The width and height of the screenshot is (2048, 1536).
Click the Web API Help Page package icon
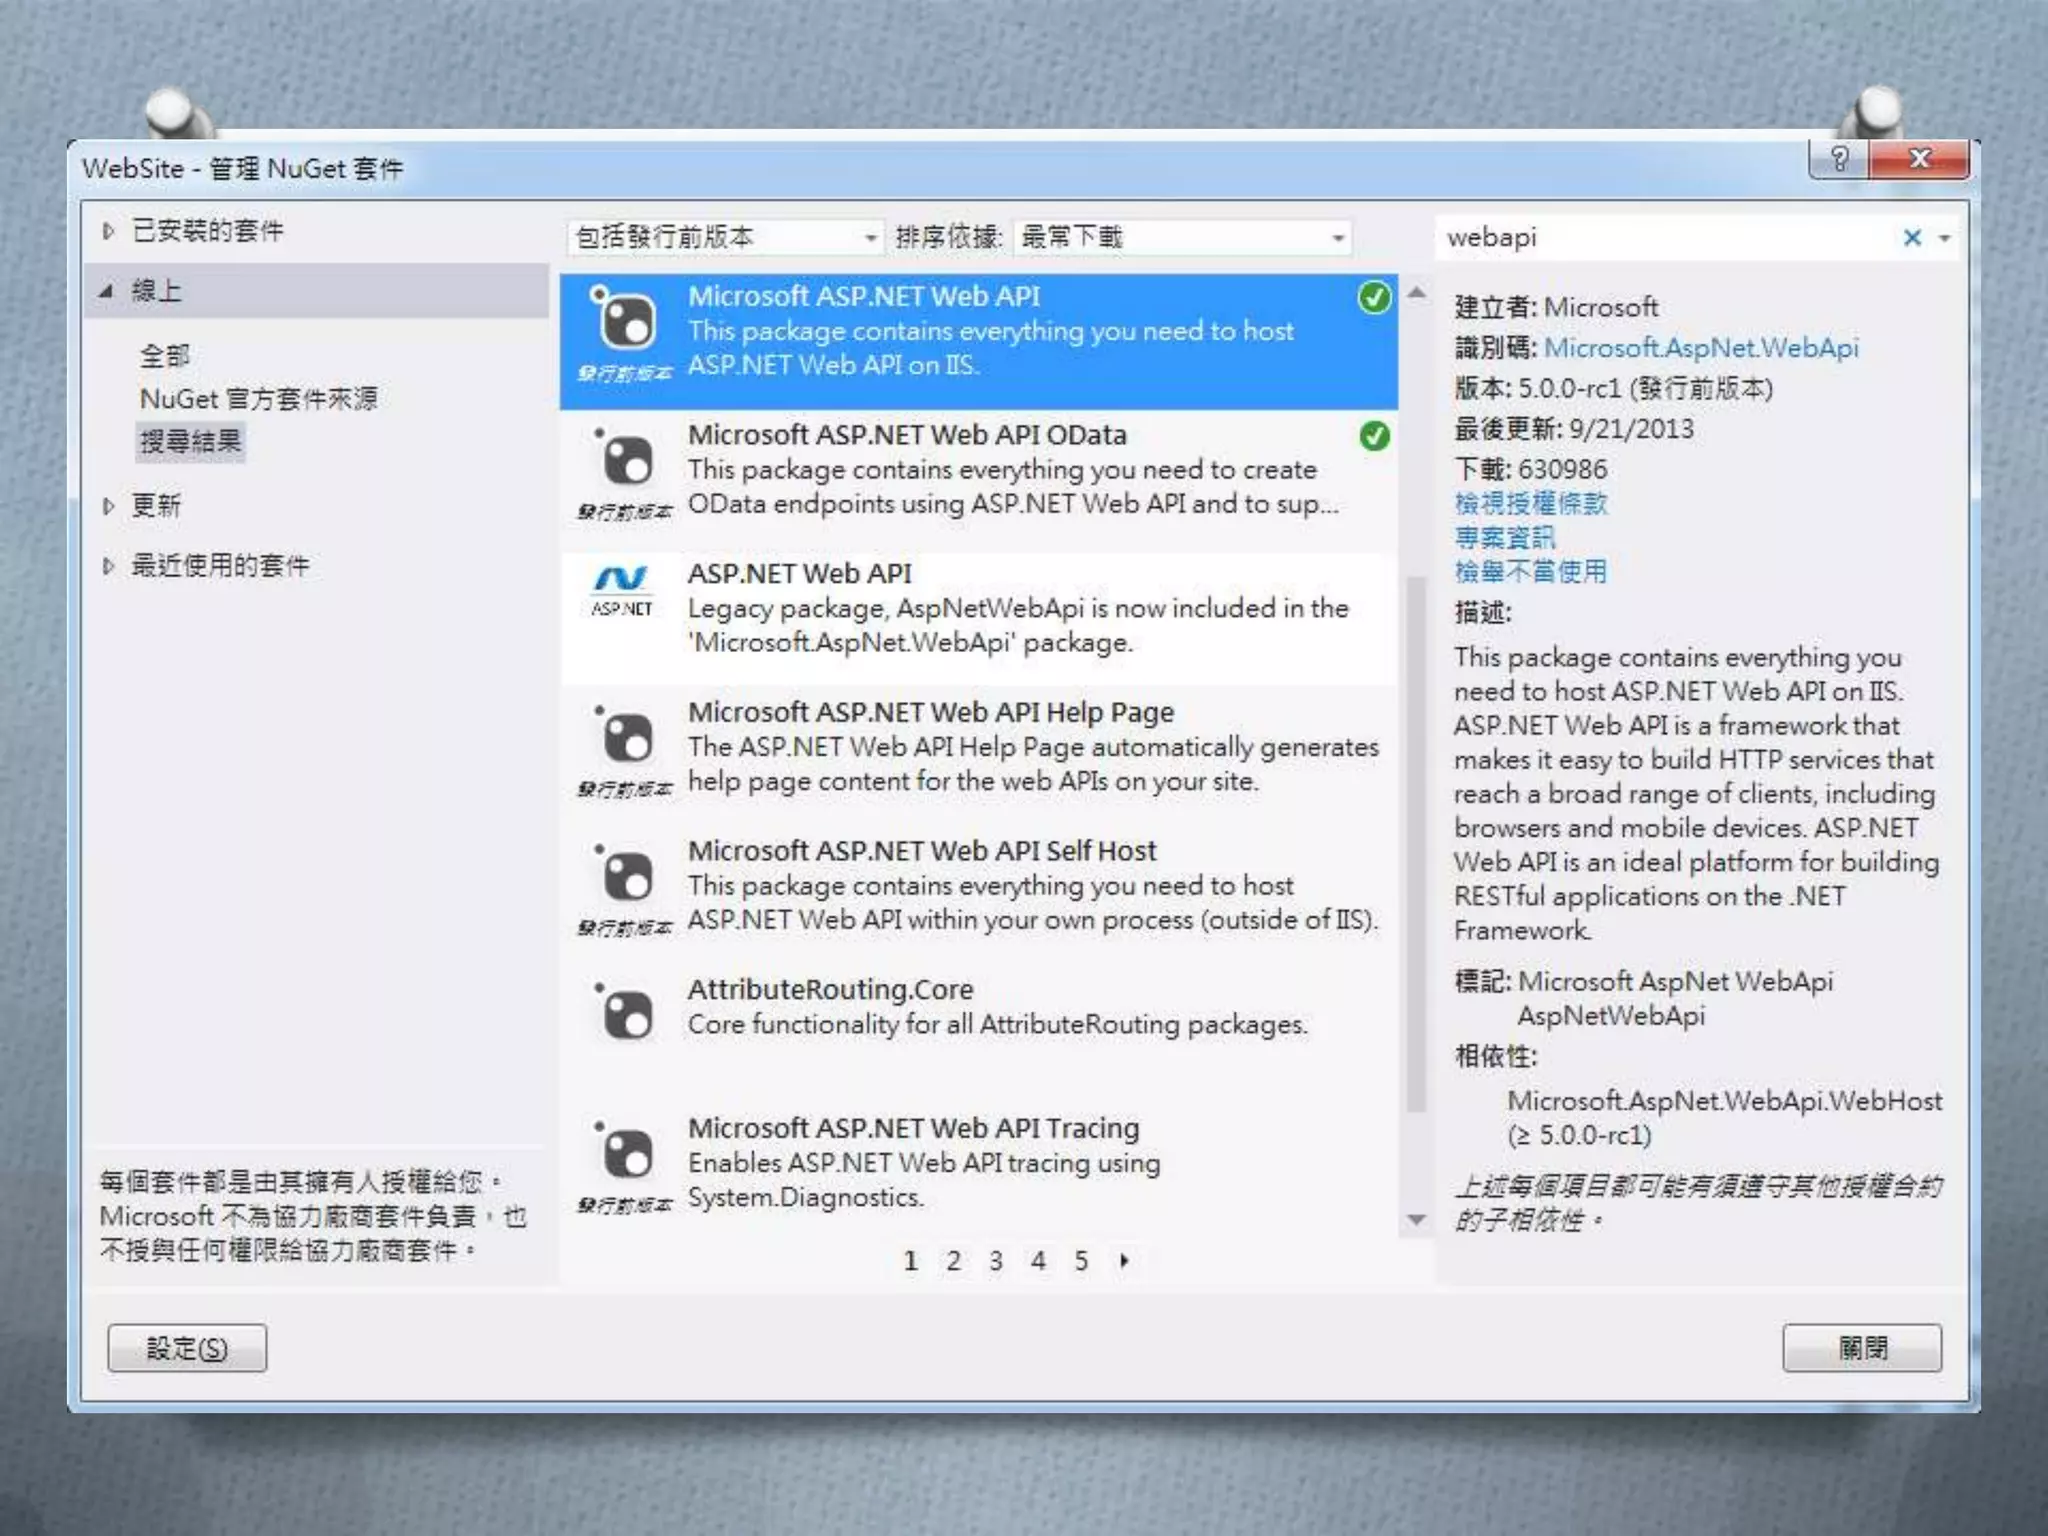click(x=626, y=738)
